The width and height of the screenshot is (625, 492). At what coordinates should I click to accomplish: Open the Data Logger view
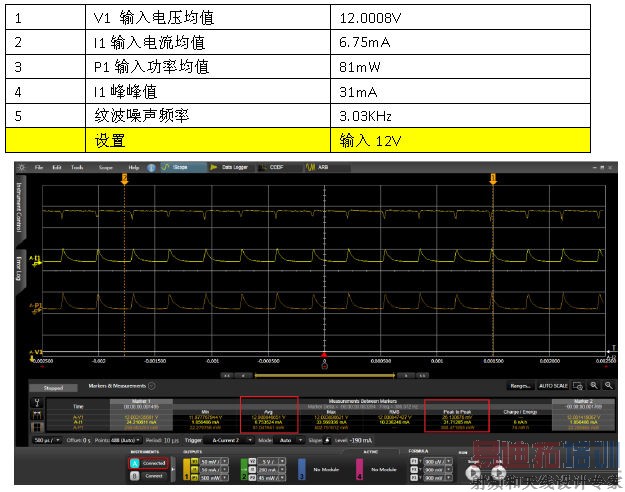tap(230, 167)
